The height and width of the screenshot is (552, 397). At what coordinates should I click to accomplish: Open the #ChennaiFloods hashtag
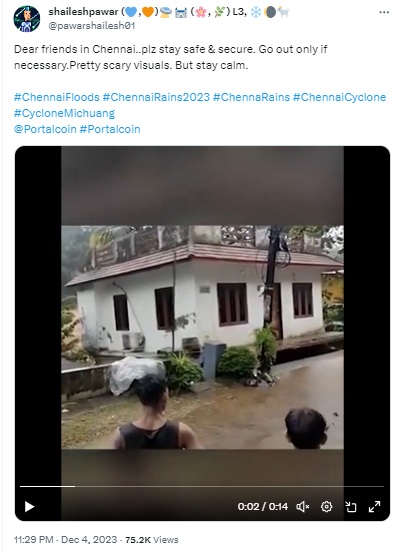point(57,97)
